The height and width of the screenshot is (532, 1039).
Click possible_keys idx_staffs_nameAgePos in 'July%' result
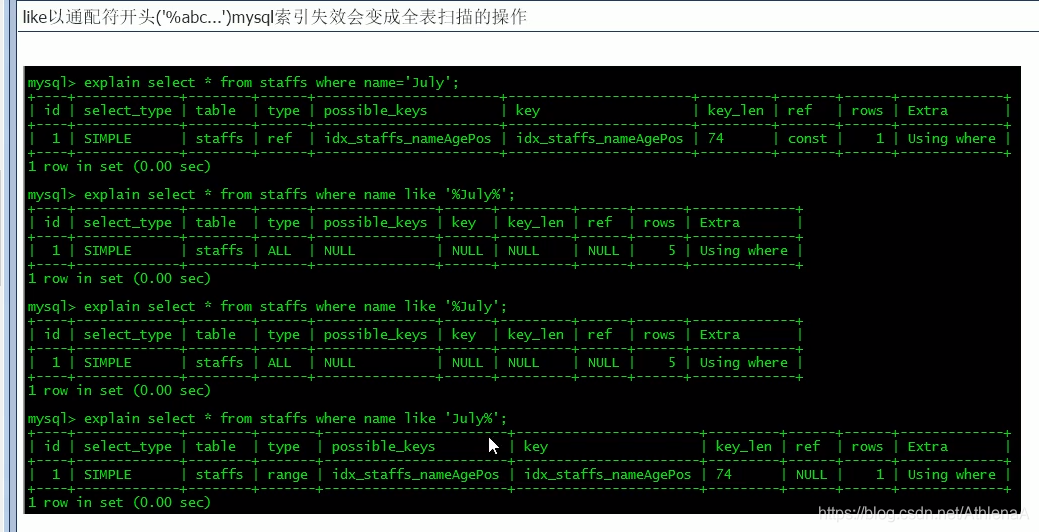tap(415, 474)
